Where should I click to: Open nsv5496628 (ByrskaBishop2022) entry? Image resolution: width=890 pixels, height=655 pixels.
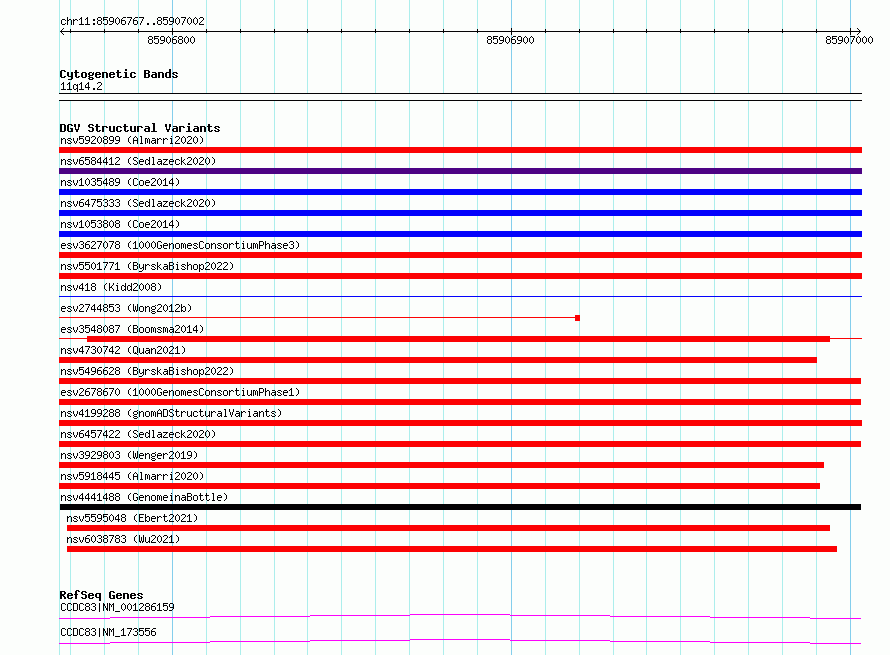point(147,371)
